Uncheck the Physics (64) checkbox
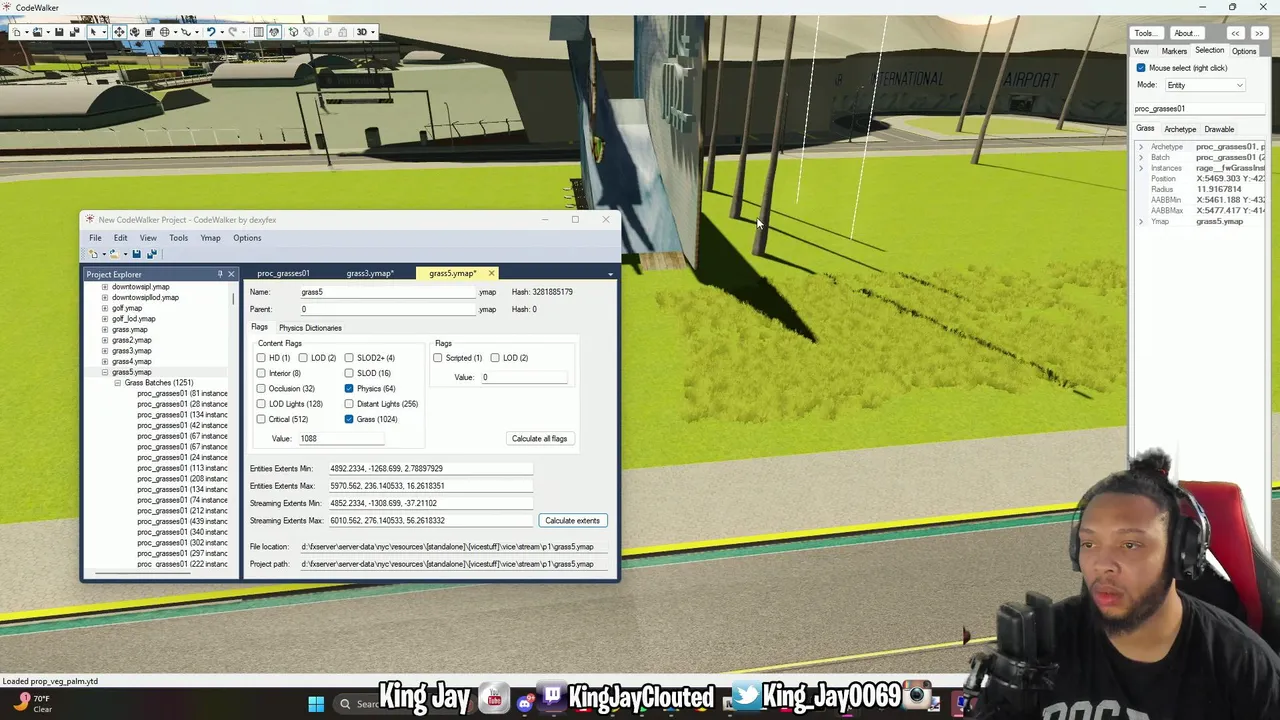The height and width of the screenshot is (720, 1280). pos(349,388)
